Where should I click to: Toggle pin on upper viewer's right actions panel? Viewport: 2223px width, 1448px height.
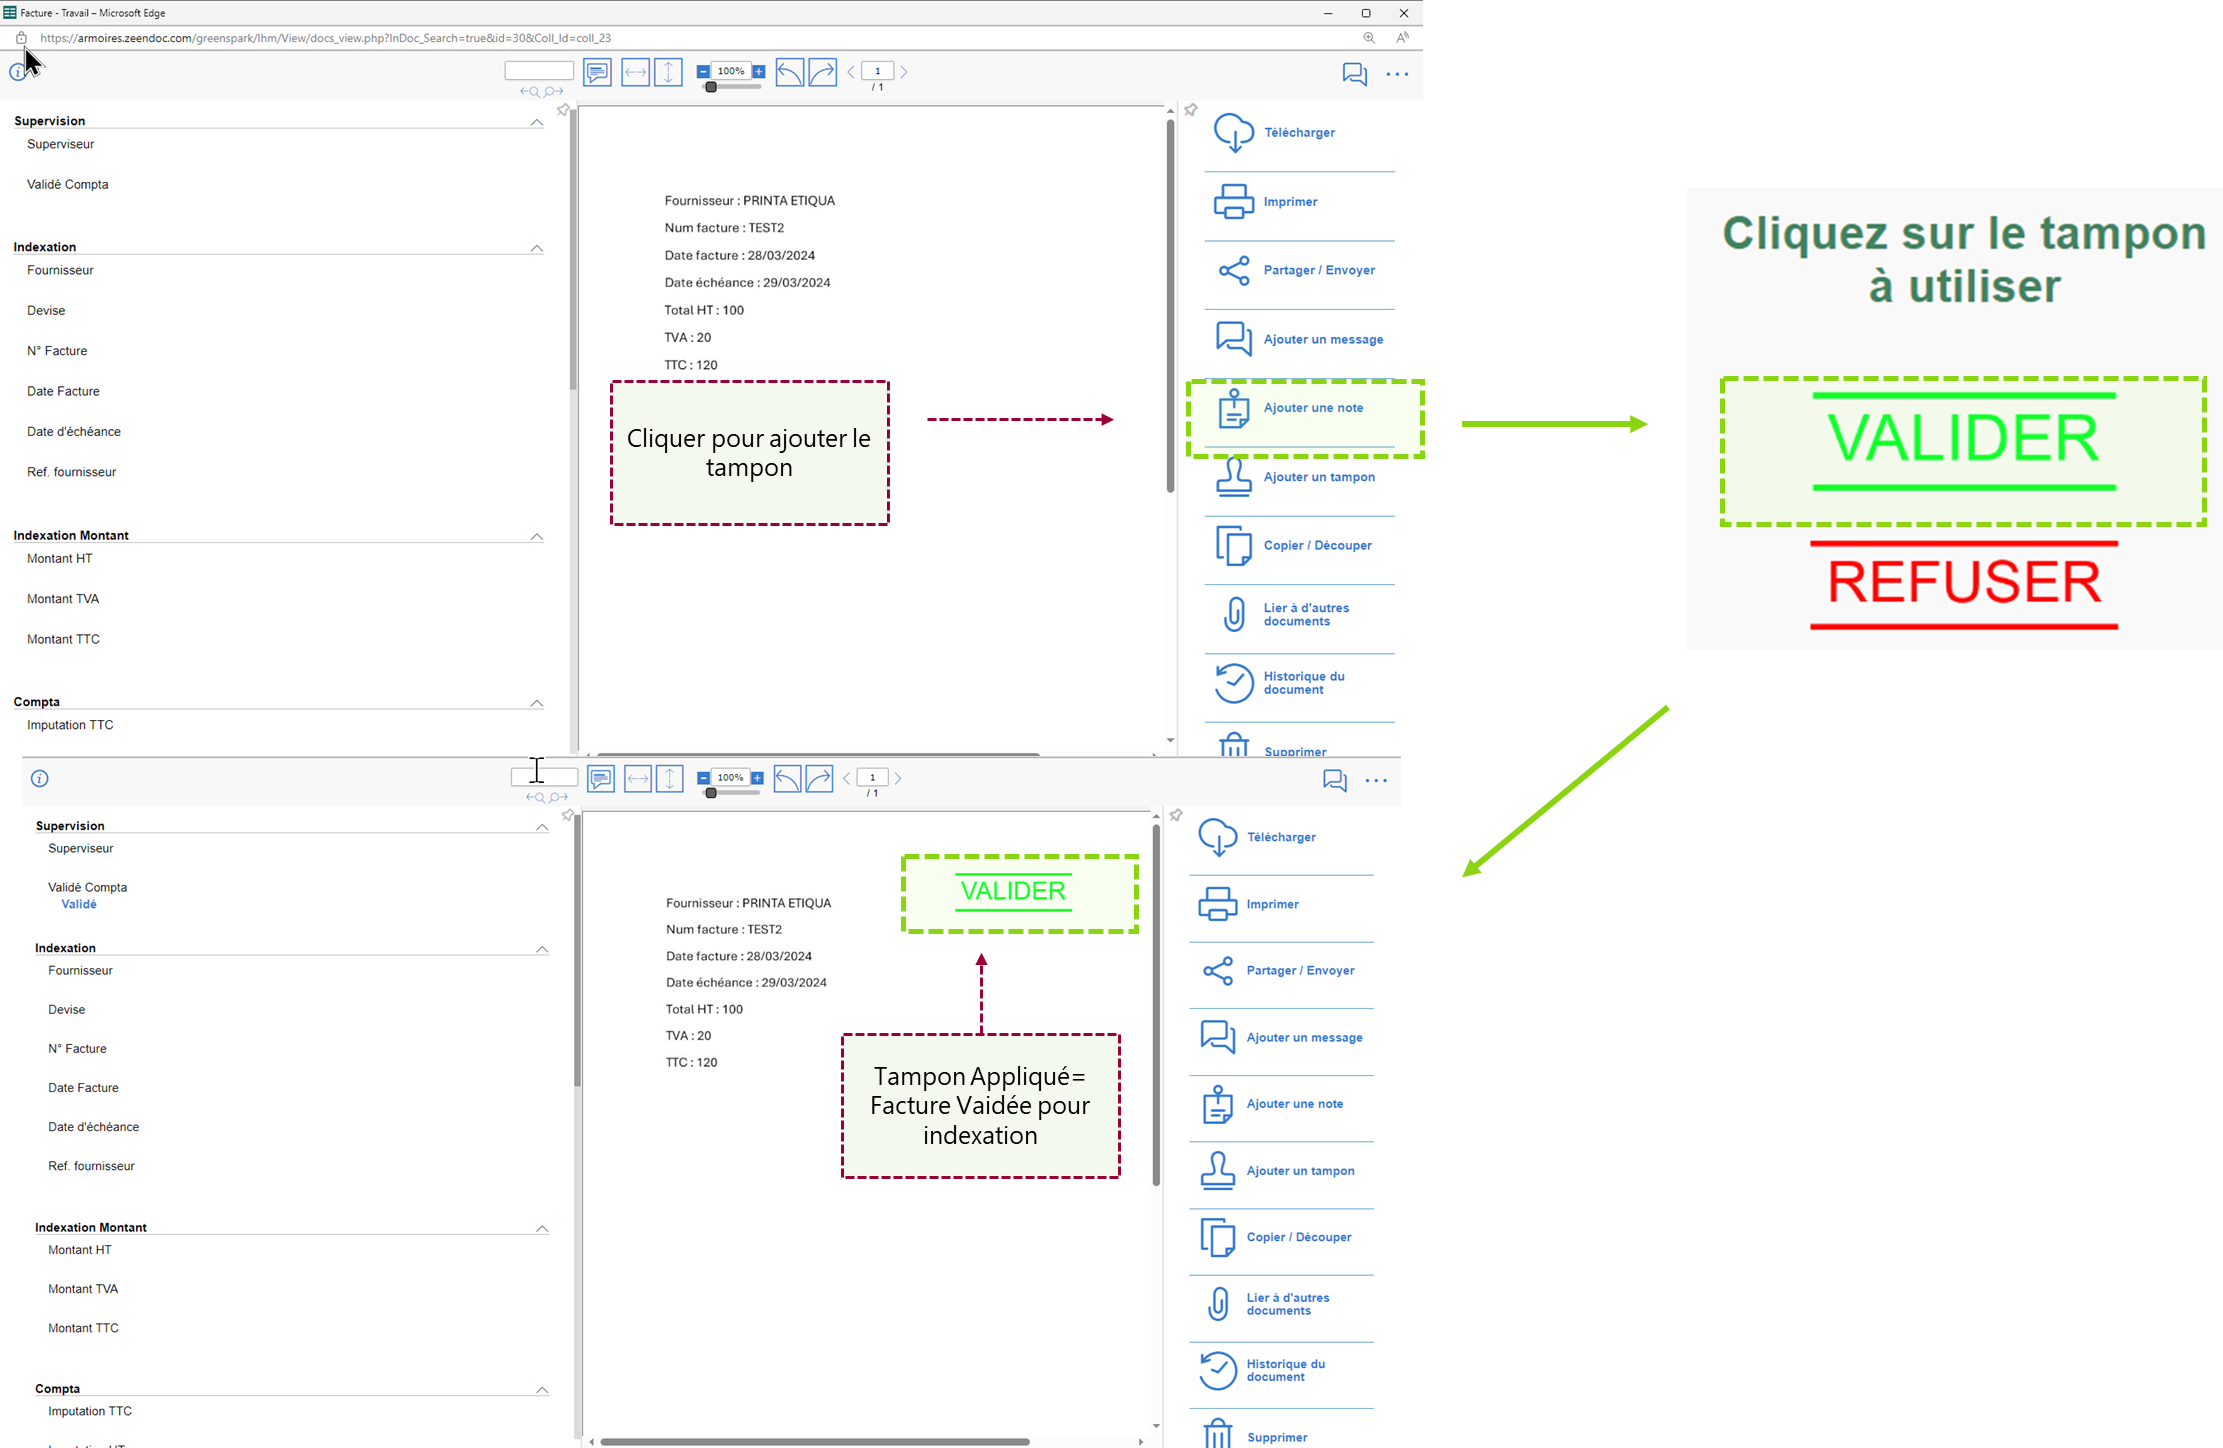click(1191, 110)
